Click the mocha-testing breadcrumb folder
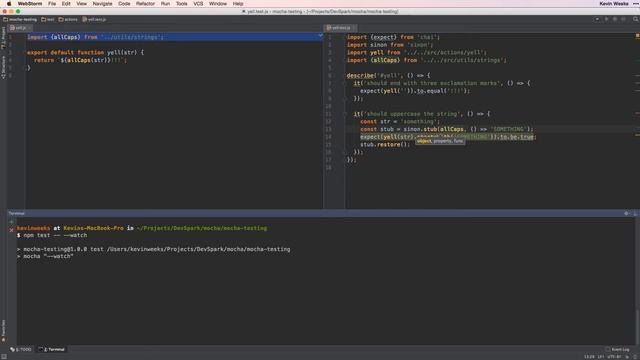 click(20, 19)
